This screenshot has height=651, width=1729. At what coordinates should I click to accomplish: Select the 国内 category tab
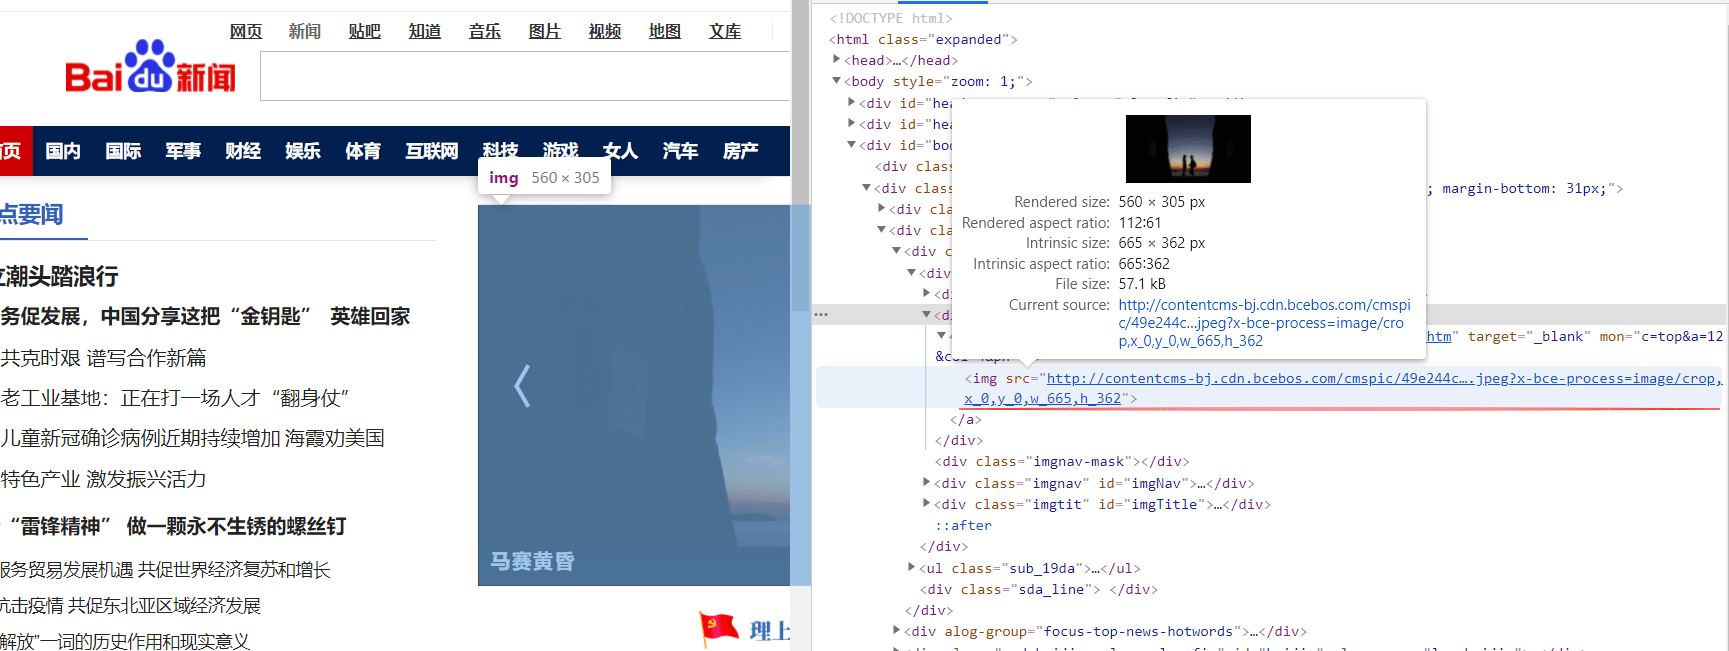click(x=63, y=151)
